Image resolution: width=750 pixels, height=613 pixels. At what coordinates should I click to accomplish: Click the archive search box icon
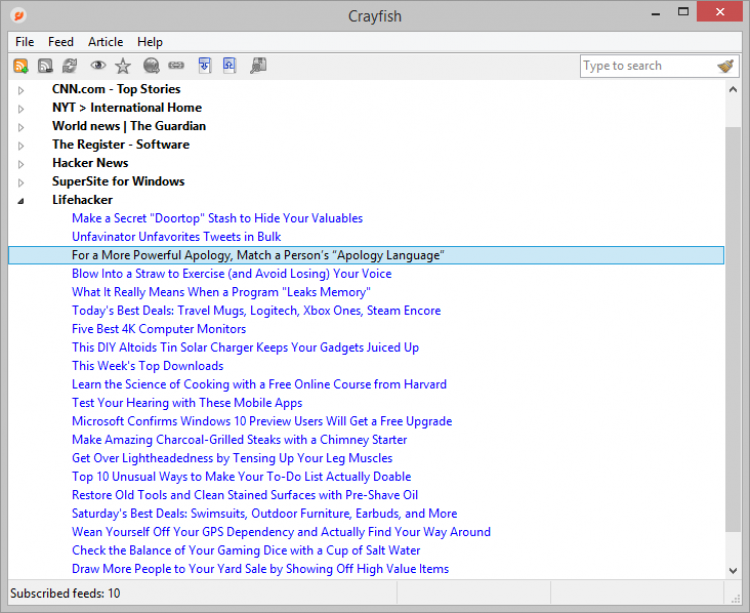pyautogui.click(x=258, y=66)
